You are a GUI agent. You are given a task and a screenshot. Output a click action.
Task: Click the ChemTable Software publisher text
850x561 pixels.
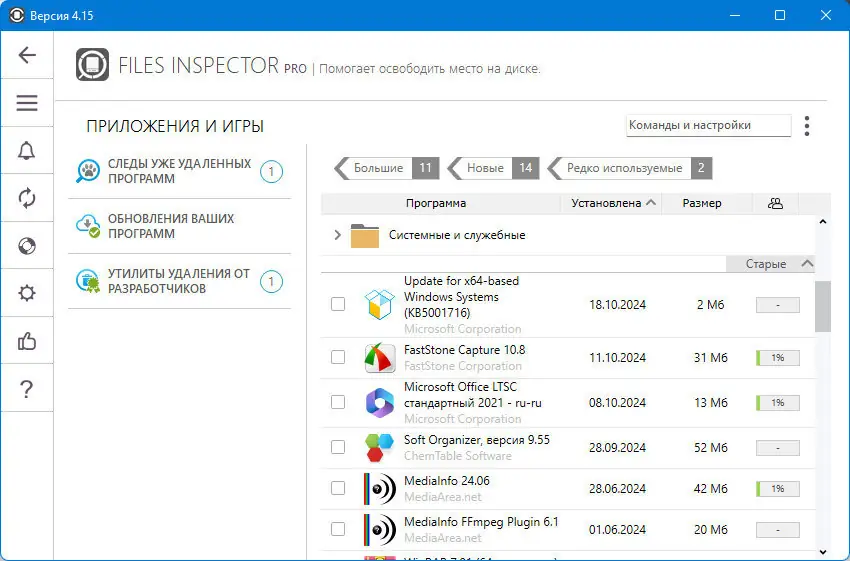tap(458, 456)
